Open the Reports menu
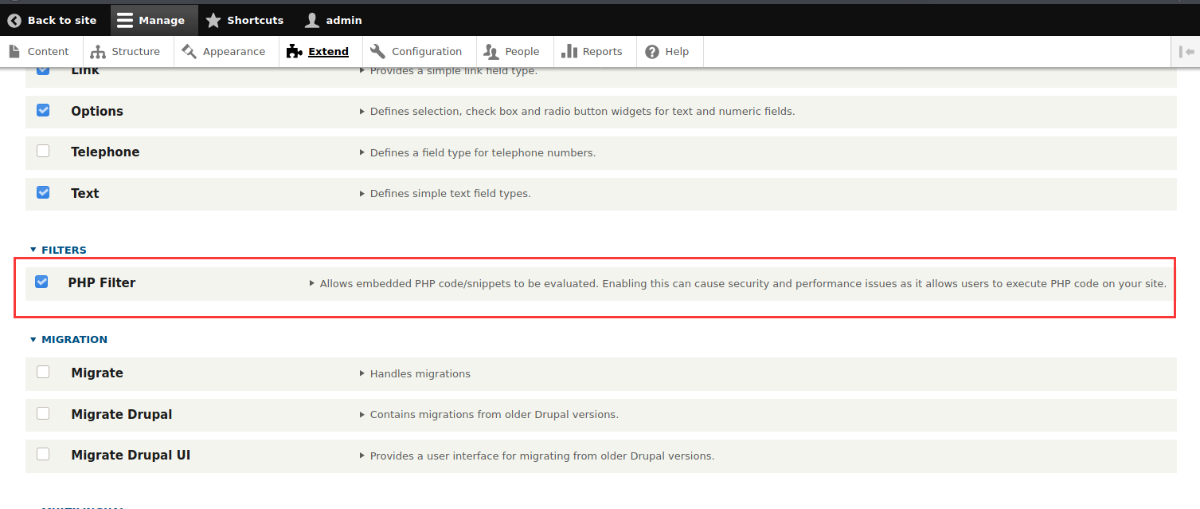Screen dimensions: 1200x509 [x=593, y=52]
